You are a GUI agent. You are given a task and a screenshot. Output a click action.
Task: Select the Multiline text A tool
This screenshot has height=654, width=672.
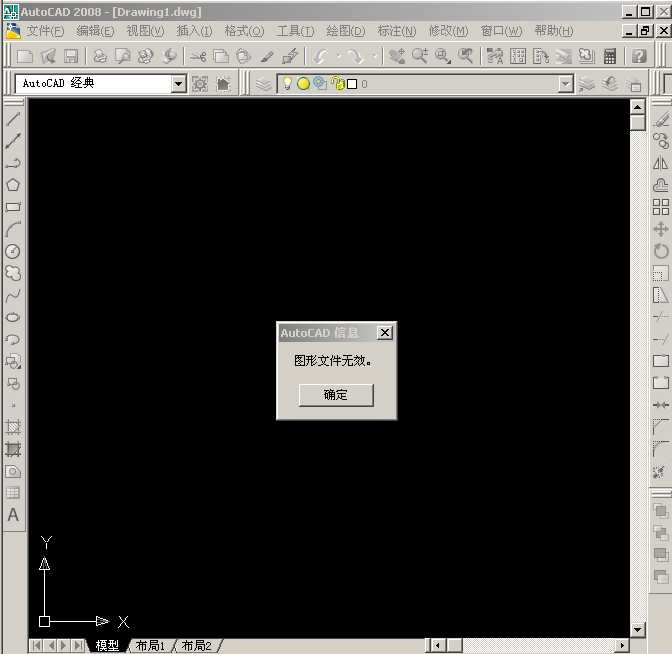tap(13, 515)
